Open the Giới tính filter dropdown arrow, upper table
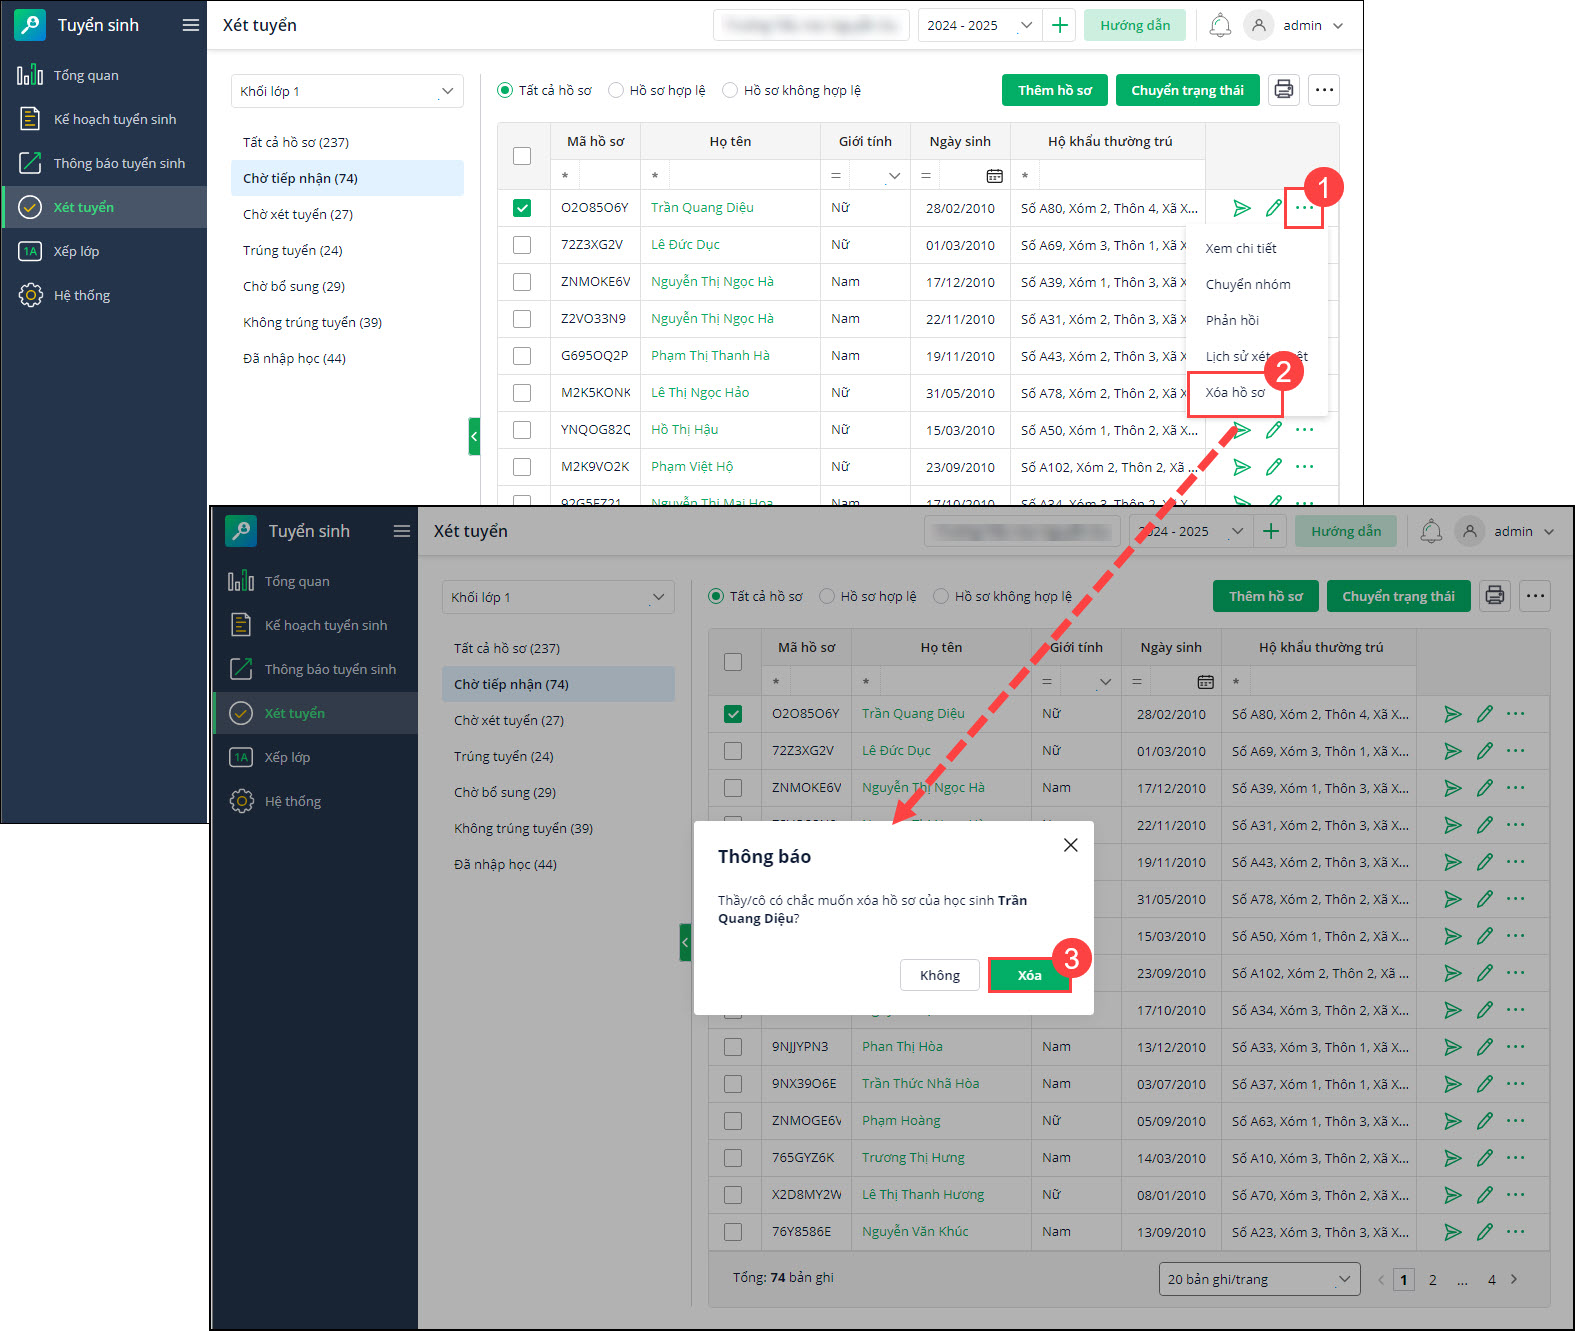The image size is (1575, 1331). pos(894,176)
